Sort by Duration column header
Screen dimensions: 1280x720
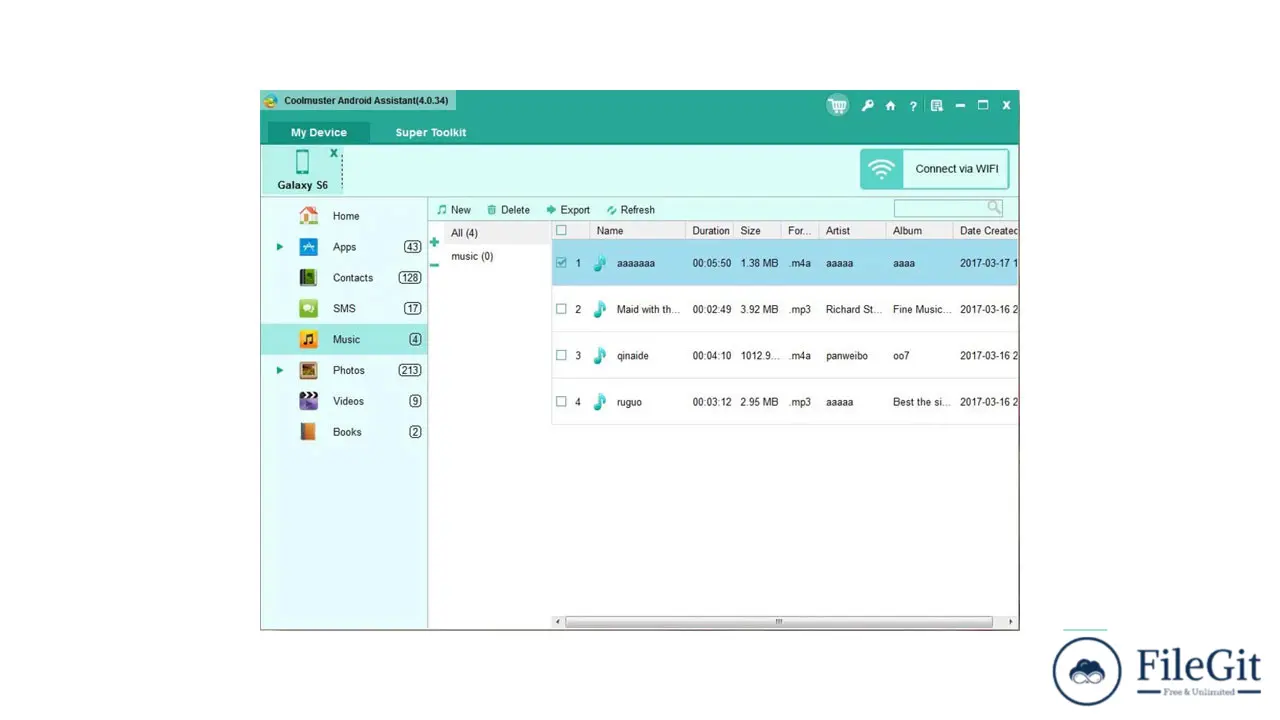710,231
